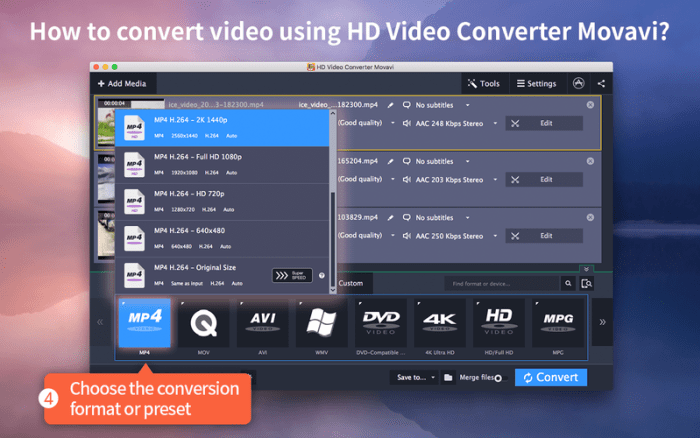Viewport: 700px width, 438px height.
Task: Select the 4K Ultra HD format icon
Action: pyautogui.click(x=440, y=323)
